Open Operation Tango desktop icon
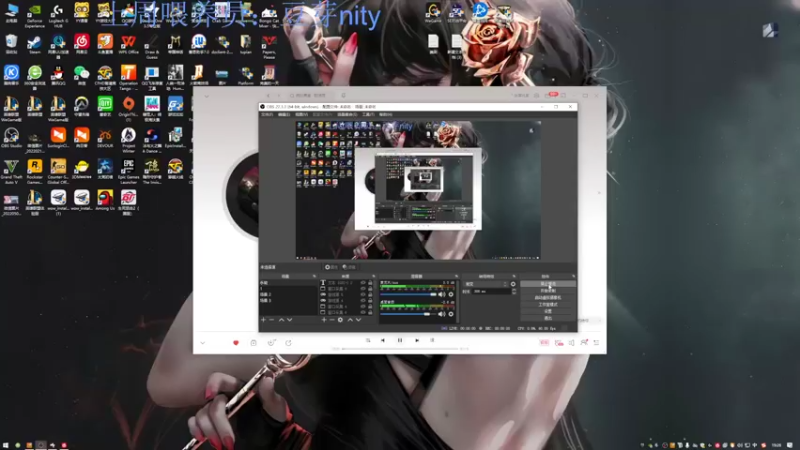The height and width of the screenshot is (450, 800). (x=129, y=78)
